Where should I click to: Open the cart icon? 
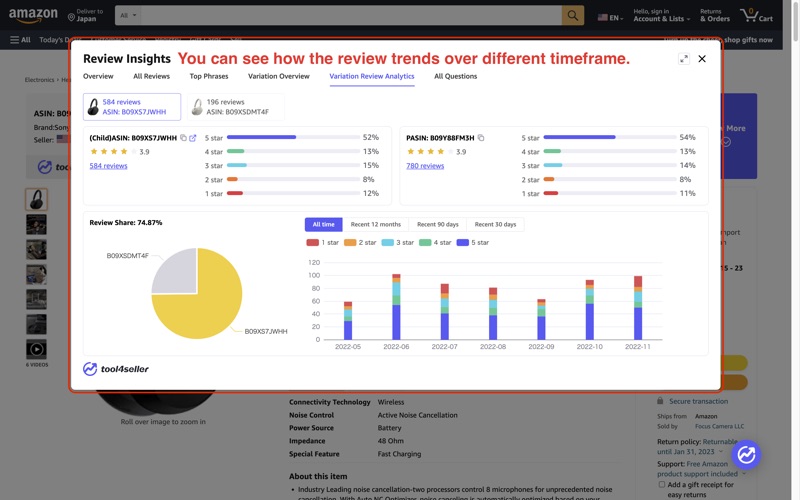tap(756, 15)
